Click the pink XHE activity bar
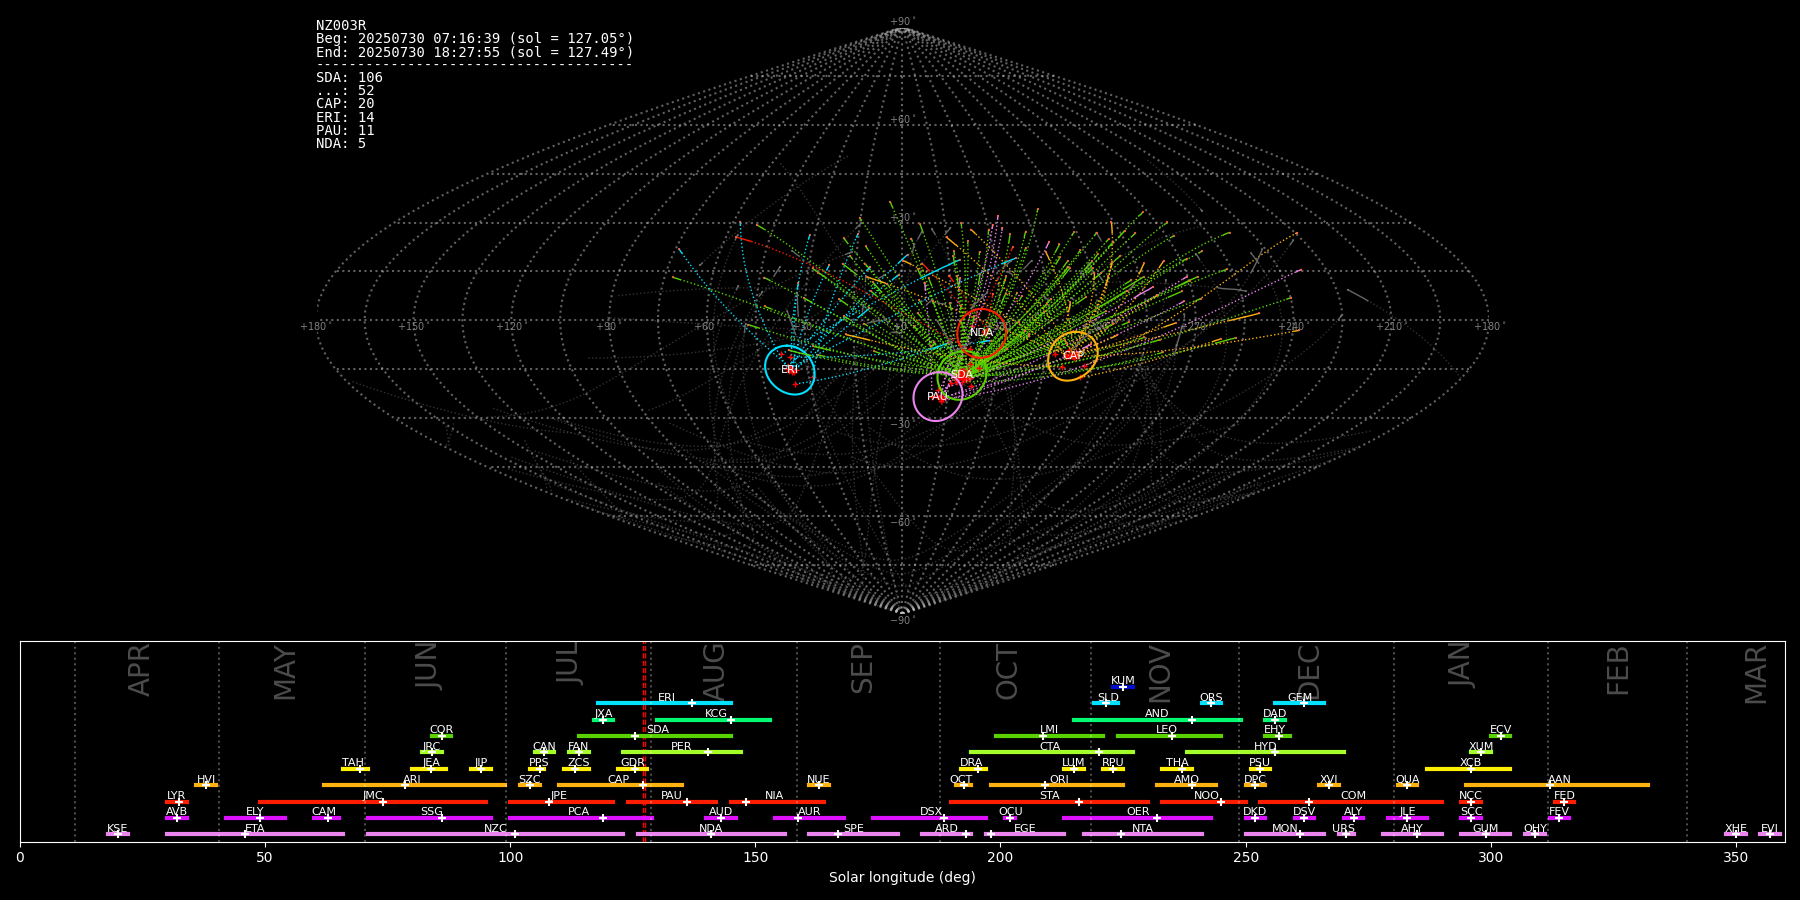The image size is (1800, 900). tap(1736, 834)
